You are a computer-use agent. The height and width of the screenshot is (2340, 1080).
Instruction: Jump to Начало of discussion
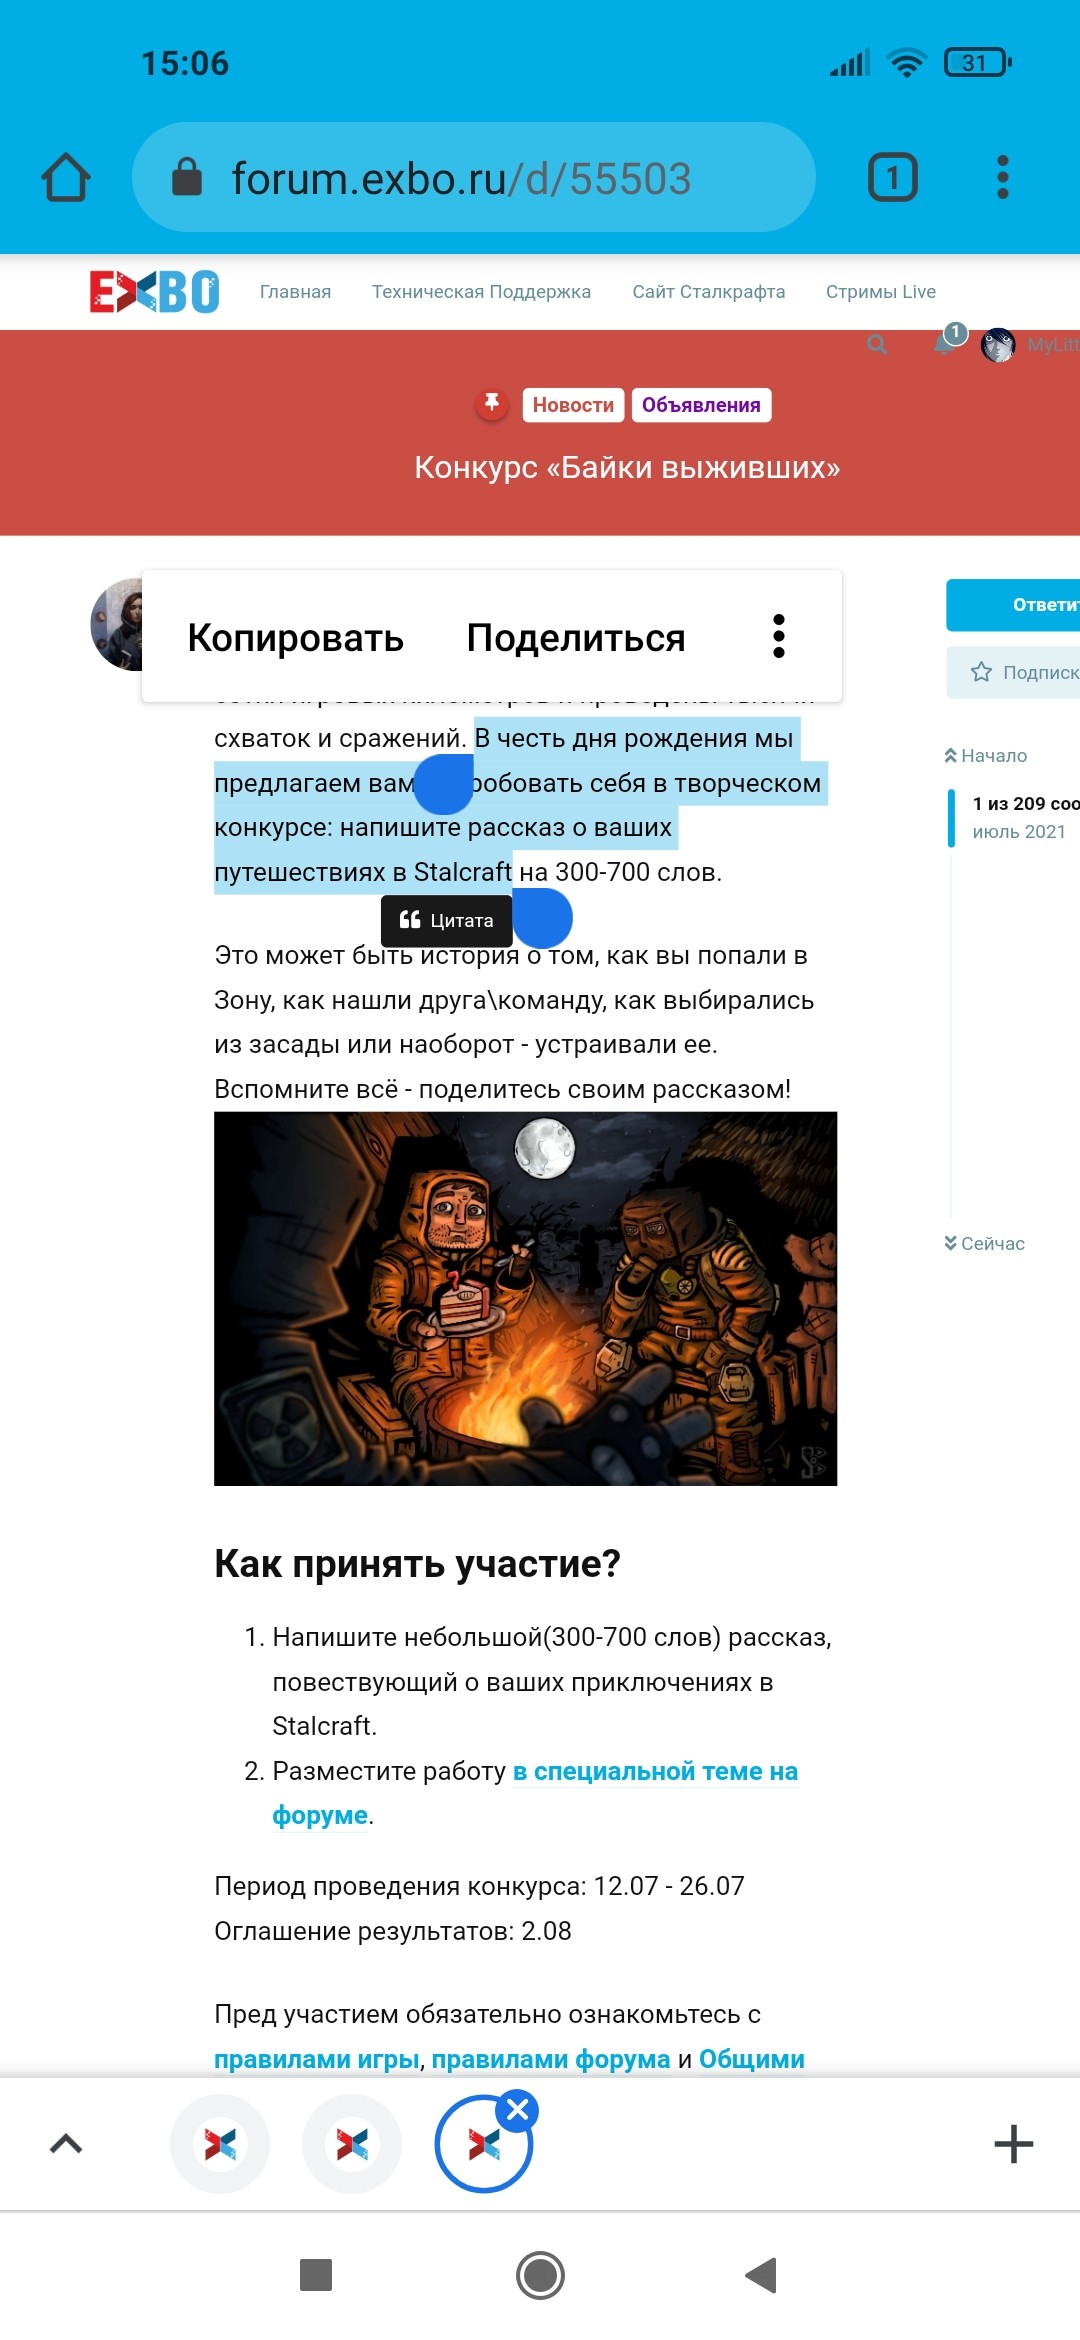coord(986,756)
